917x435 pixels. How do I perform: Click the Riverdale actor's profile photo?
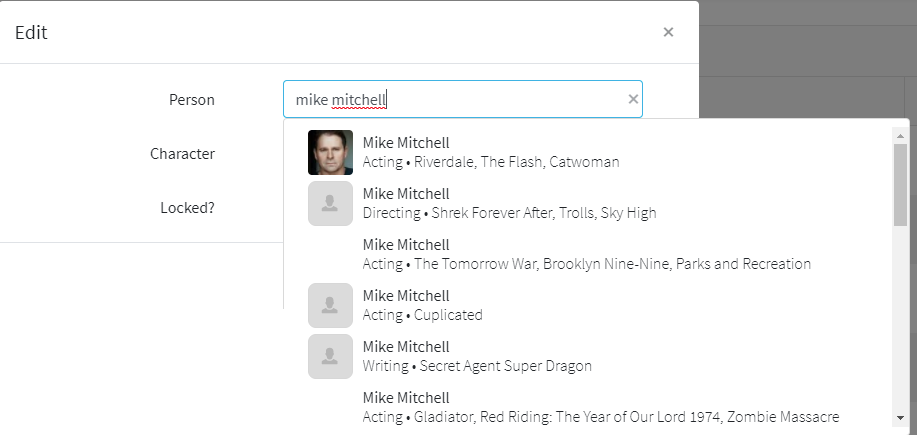click(330, 152)
